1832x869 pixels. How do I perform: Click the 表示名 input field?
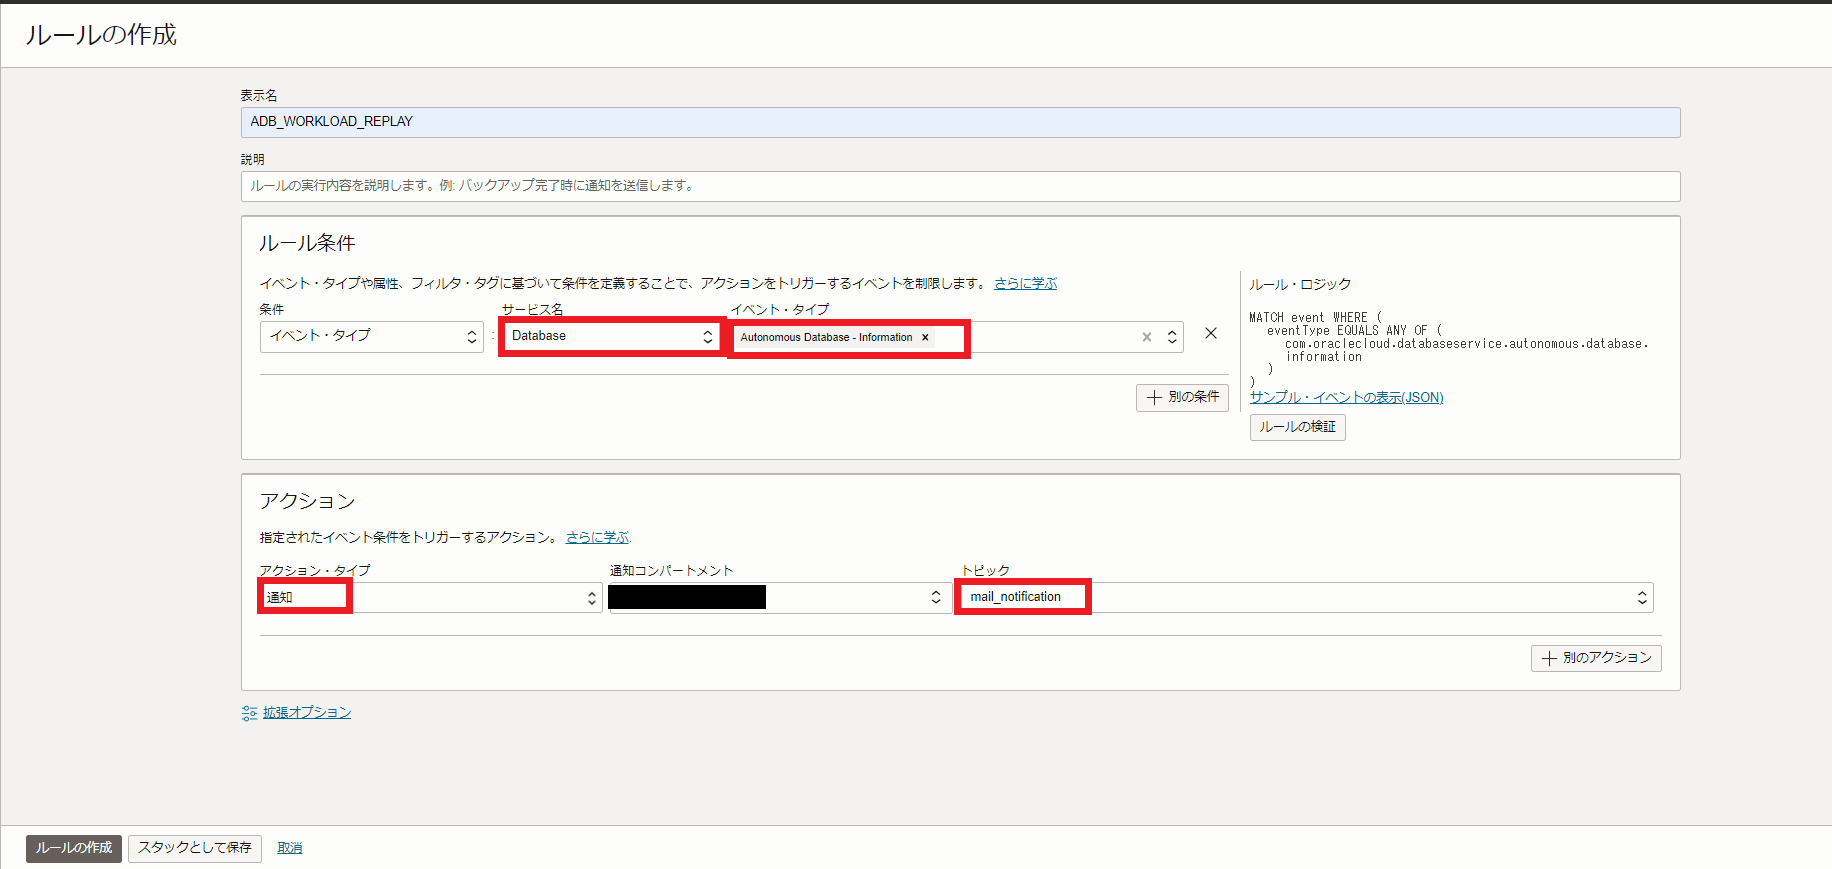point(960,122)
